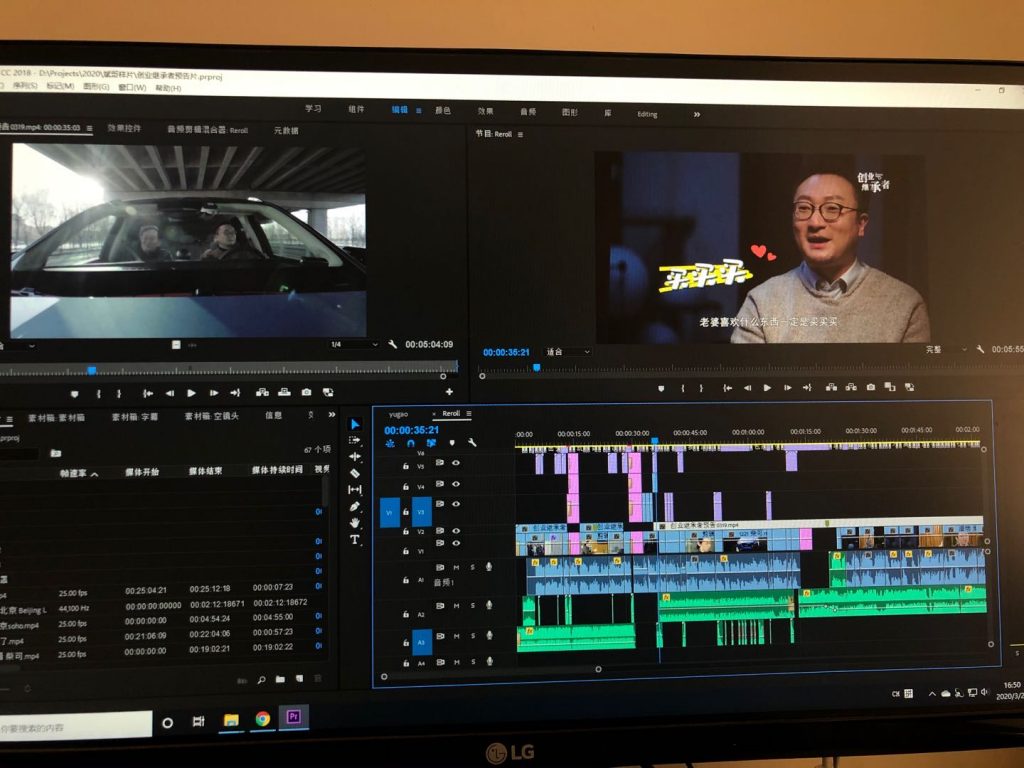
Task: Enable voice-over record on A1
Action: tap(488, 567)
